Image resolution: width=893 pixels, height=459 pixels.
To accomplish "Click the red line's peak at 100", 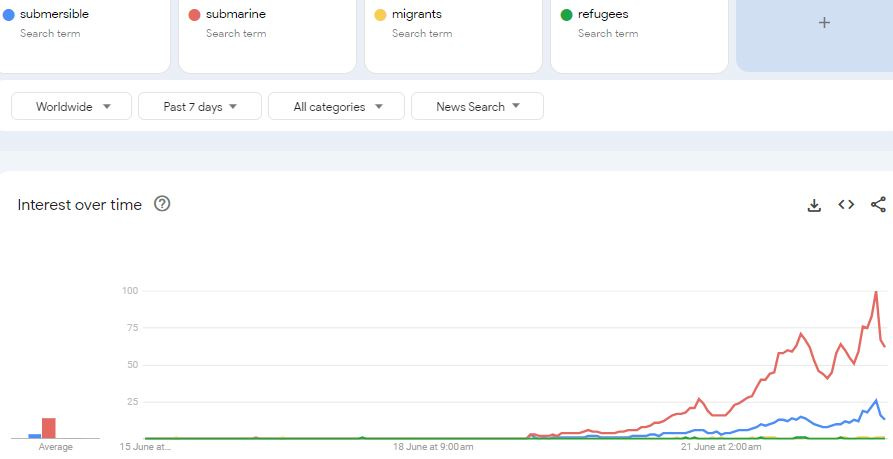I will 876,292.
